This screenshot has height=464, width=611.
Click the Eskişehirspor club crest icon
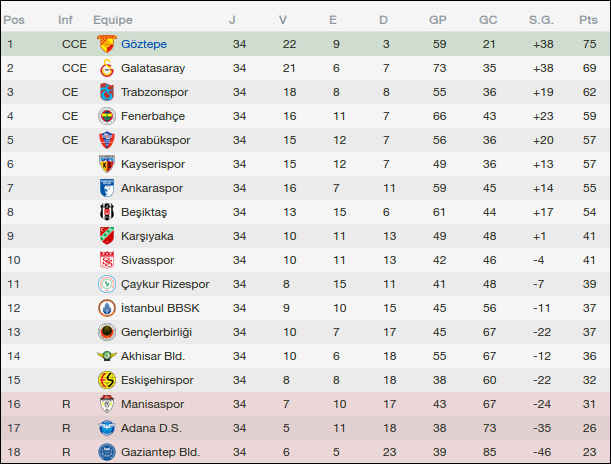pos(106,380)
